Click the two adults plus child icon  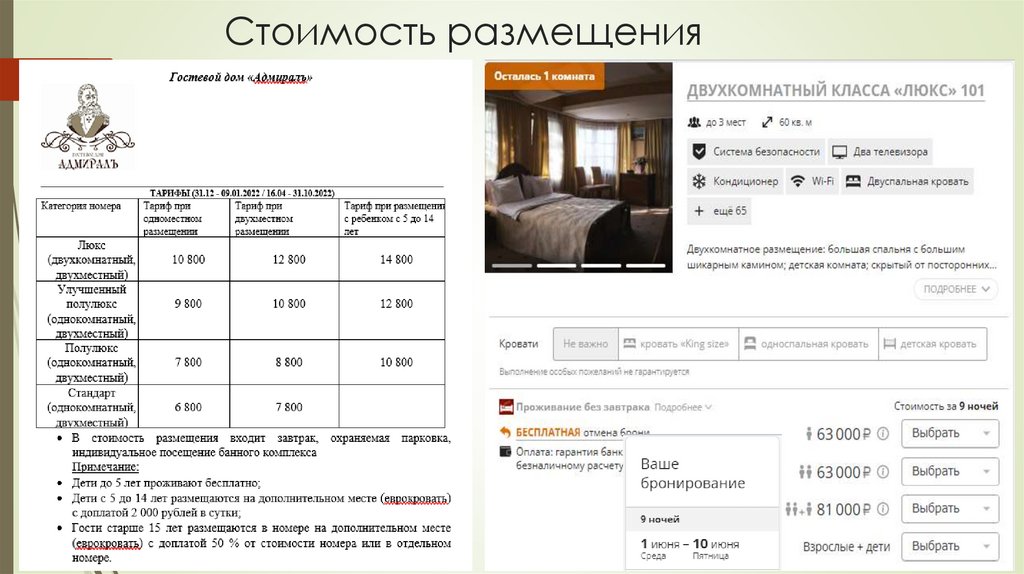pos(799,509)
